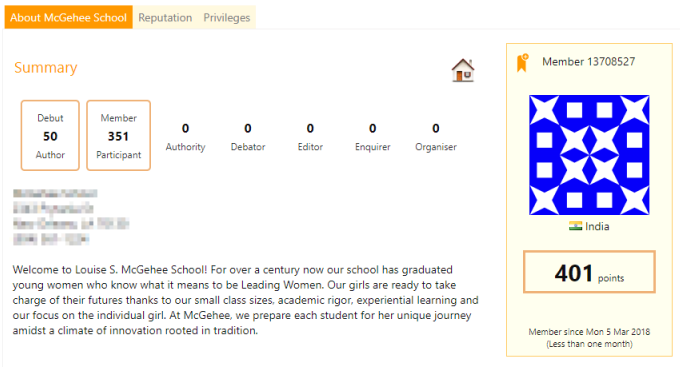
Task: Select the About McGehee School tab
Action: tap(69, 17)
